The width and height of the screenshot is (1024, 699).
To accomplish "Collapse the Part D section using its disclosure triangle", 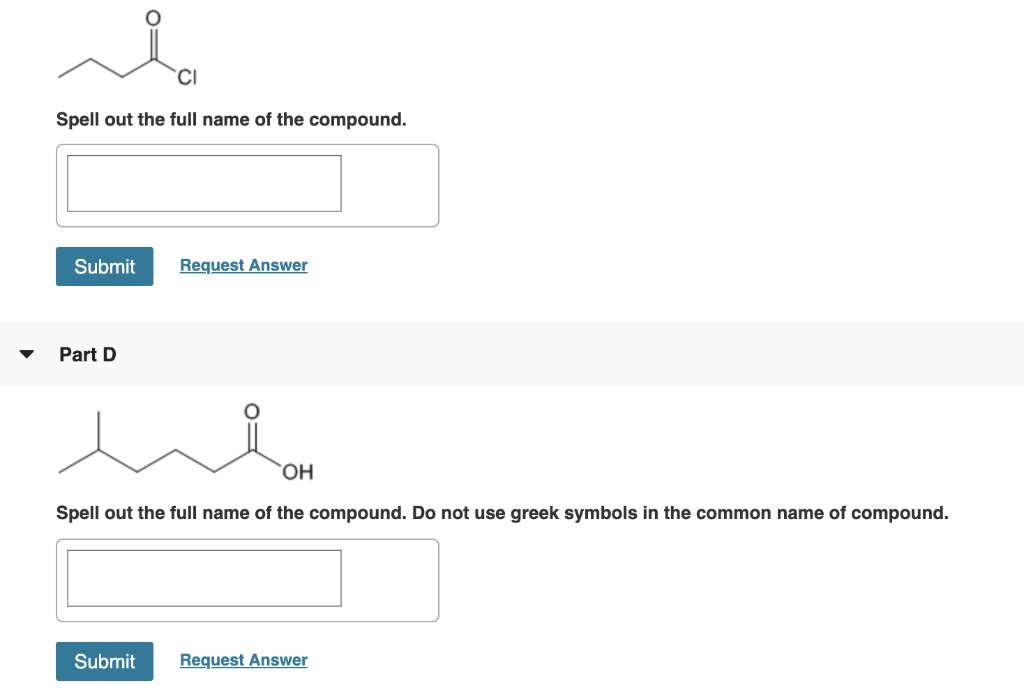I will [26, 353].
